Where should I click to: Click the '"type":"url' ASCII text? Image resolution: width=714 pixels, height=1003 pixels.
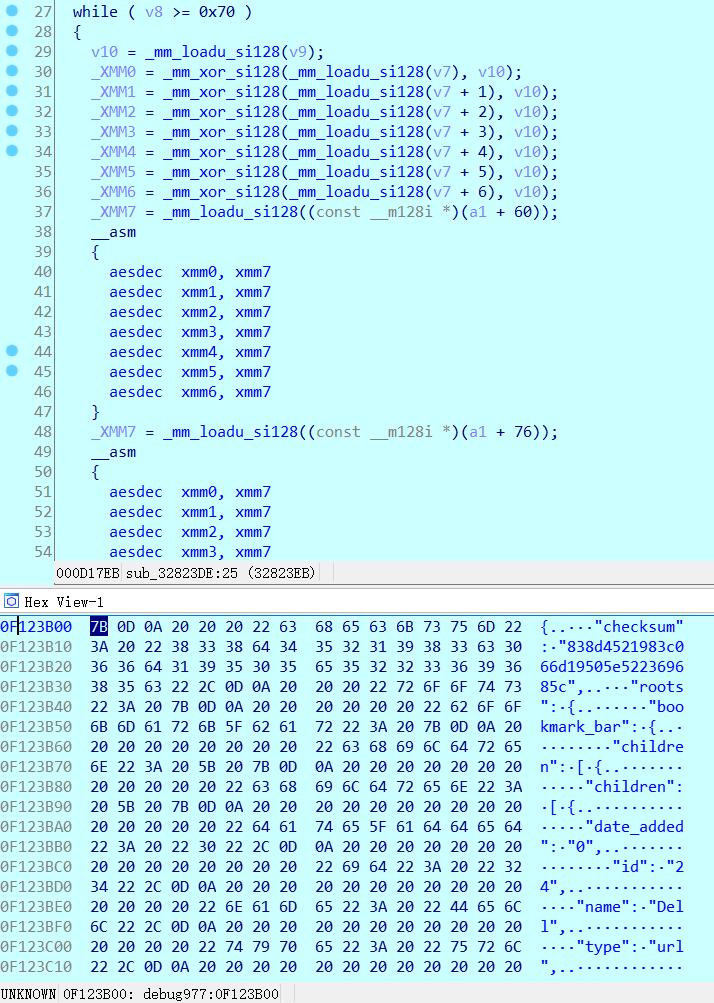tap(630, 946)
